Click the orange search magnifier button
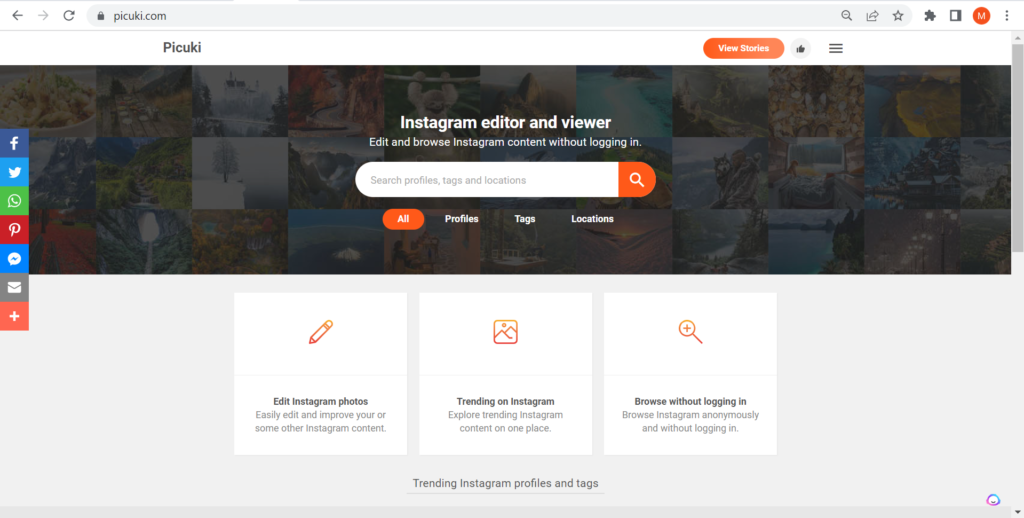 click(637, 180)
